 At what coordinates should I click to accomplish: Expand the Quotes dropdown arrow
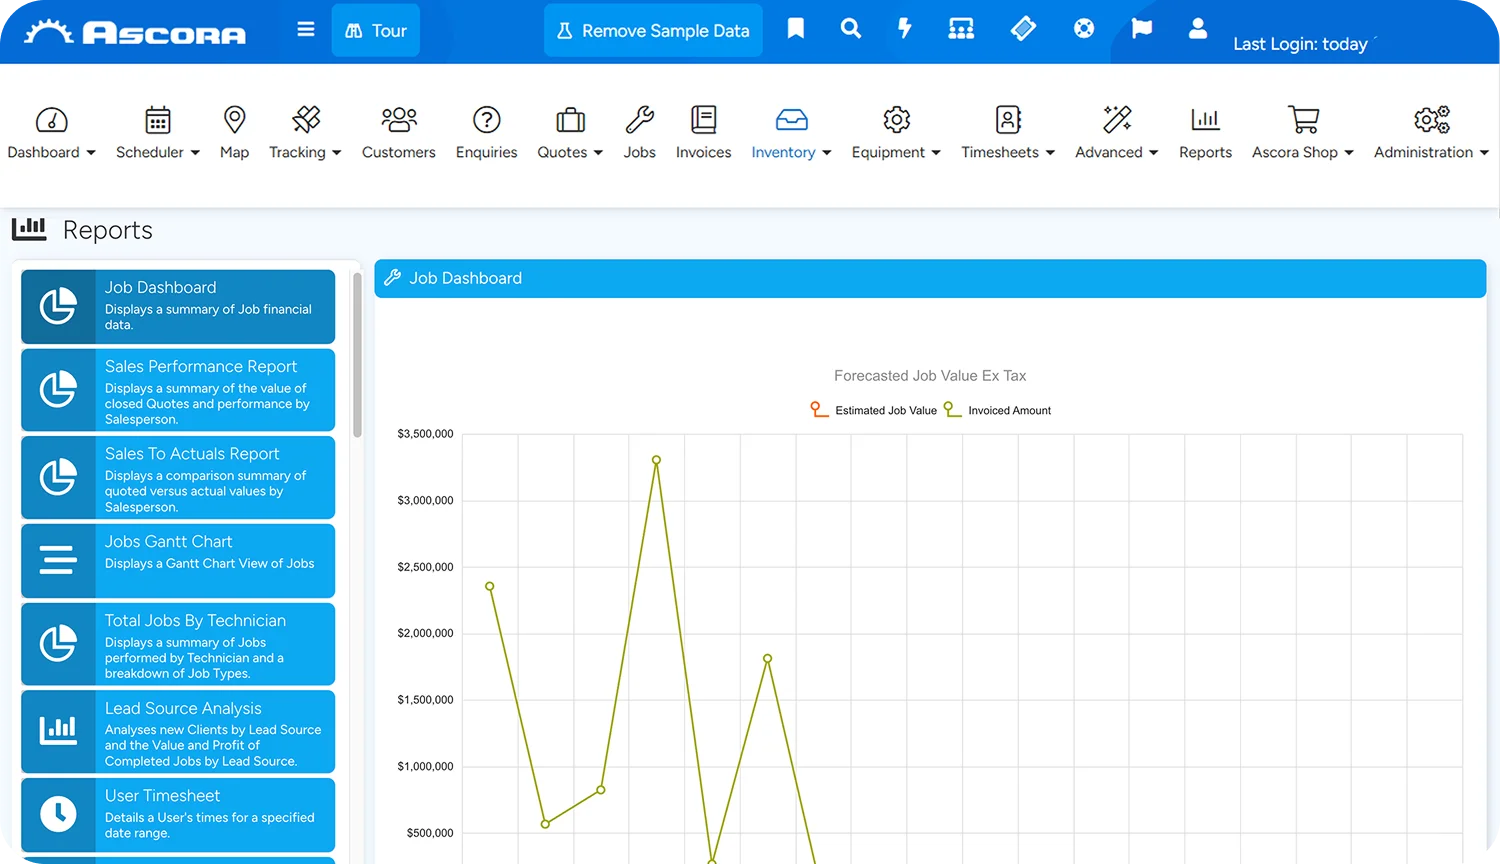(x=598, y=153)
